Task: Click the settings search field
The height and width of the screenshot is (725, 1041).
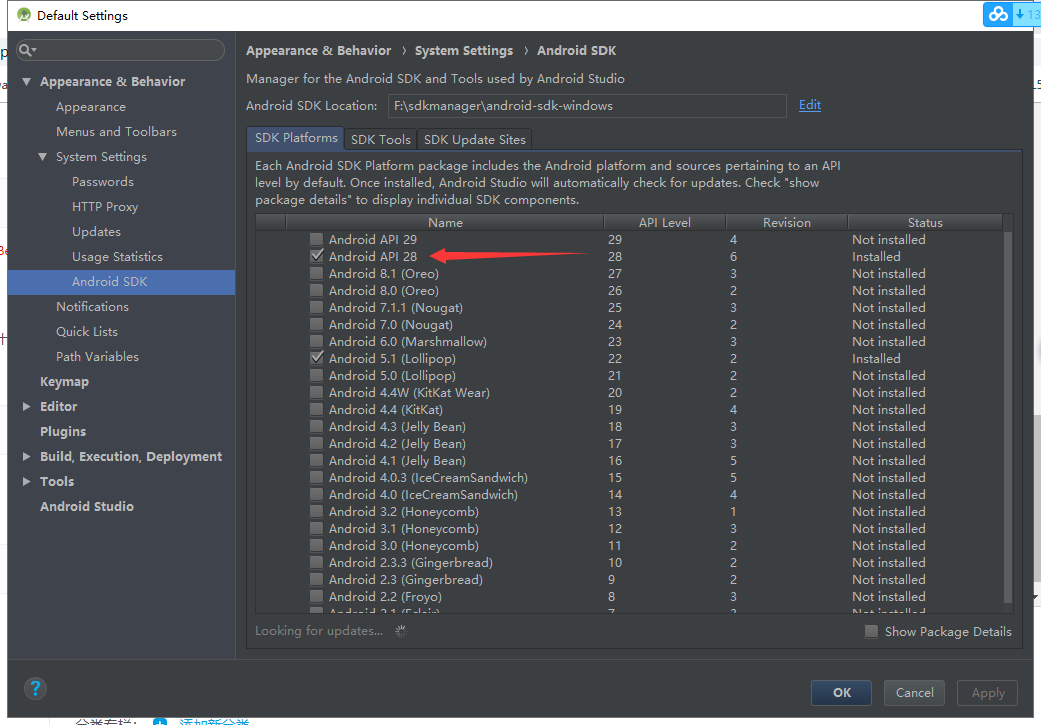Action: pos(120,50)
